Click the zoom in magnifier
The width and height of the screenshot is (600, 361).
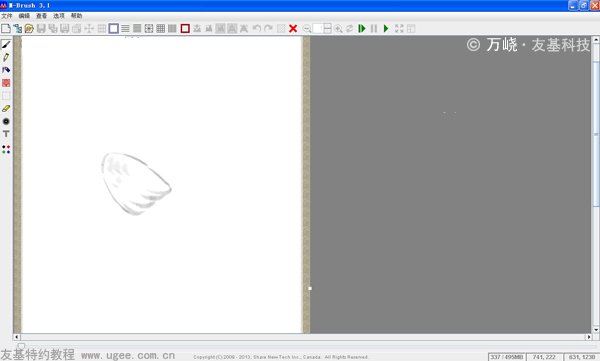click(x=338, y=29)
